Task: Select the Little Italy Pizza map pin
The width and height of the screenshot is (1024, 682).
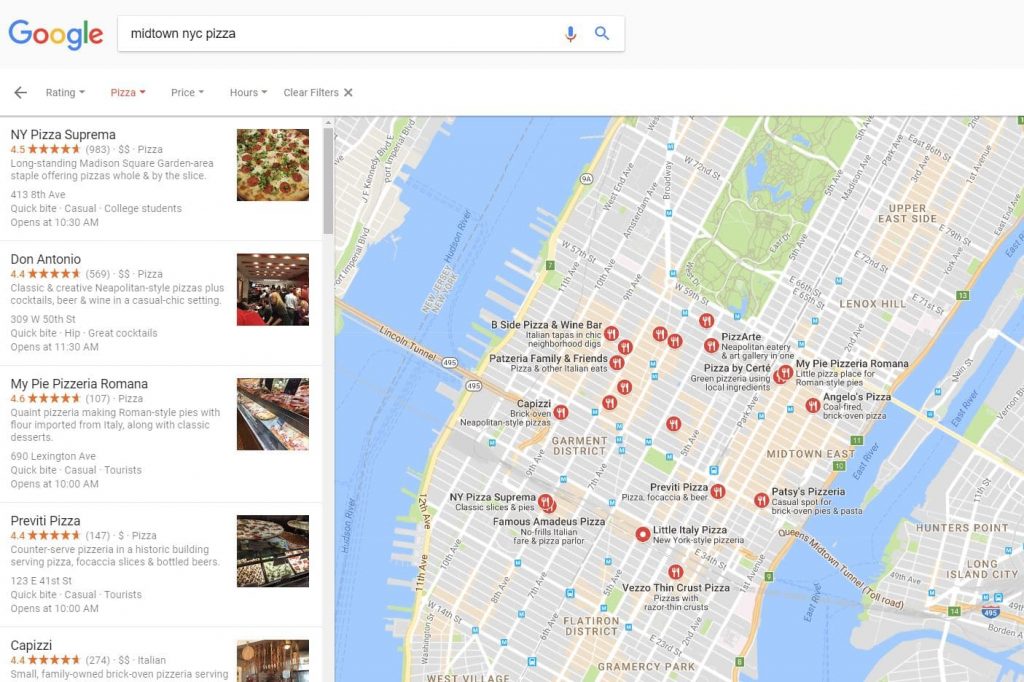Action: [x=643, y=534]
